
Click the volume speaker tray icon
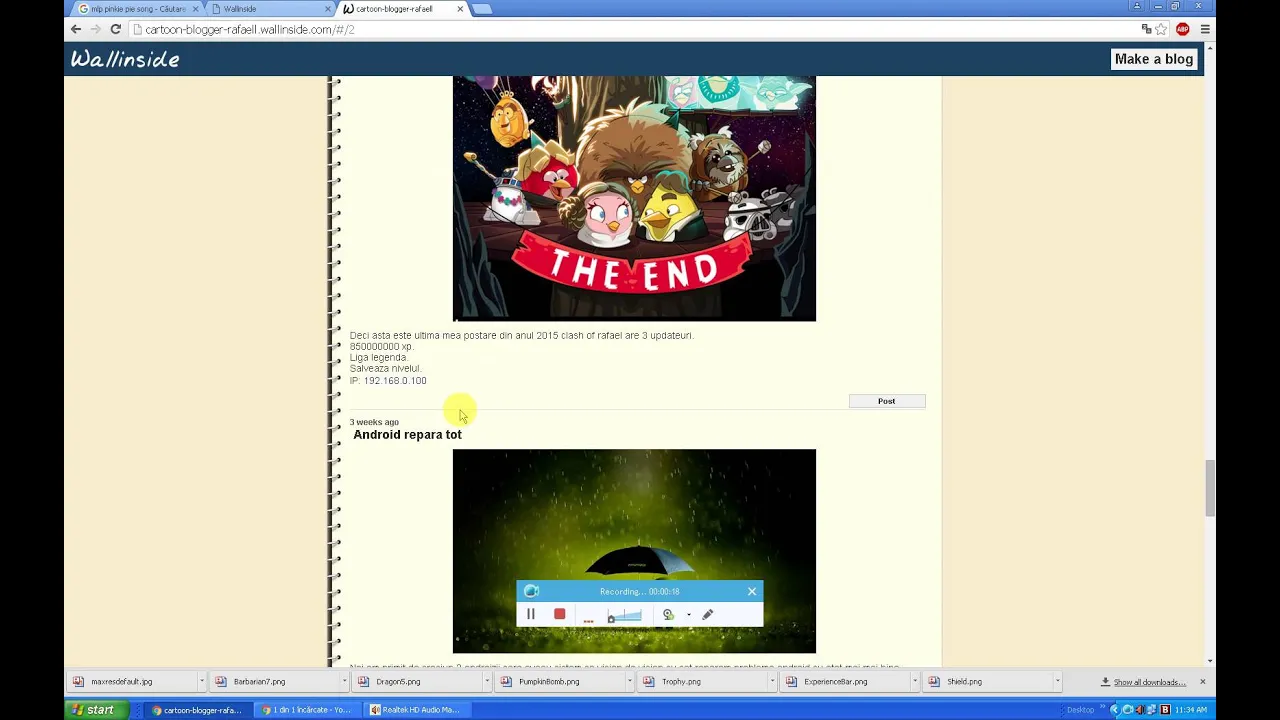coord(1140,710)
